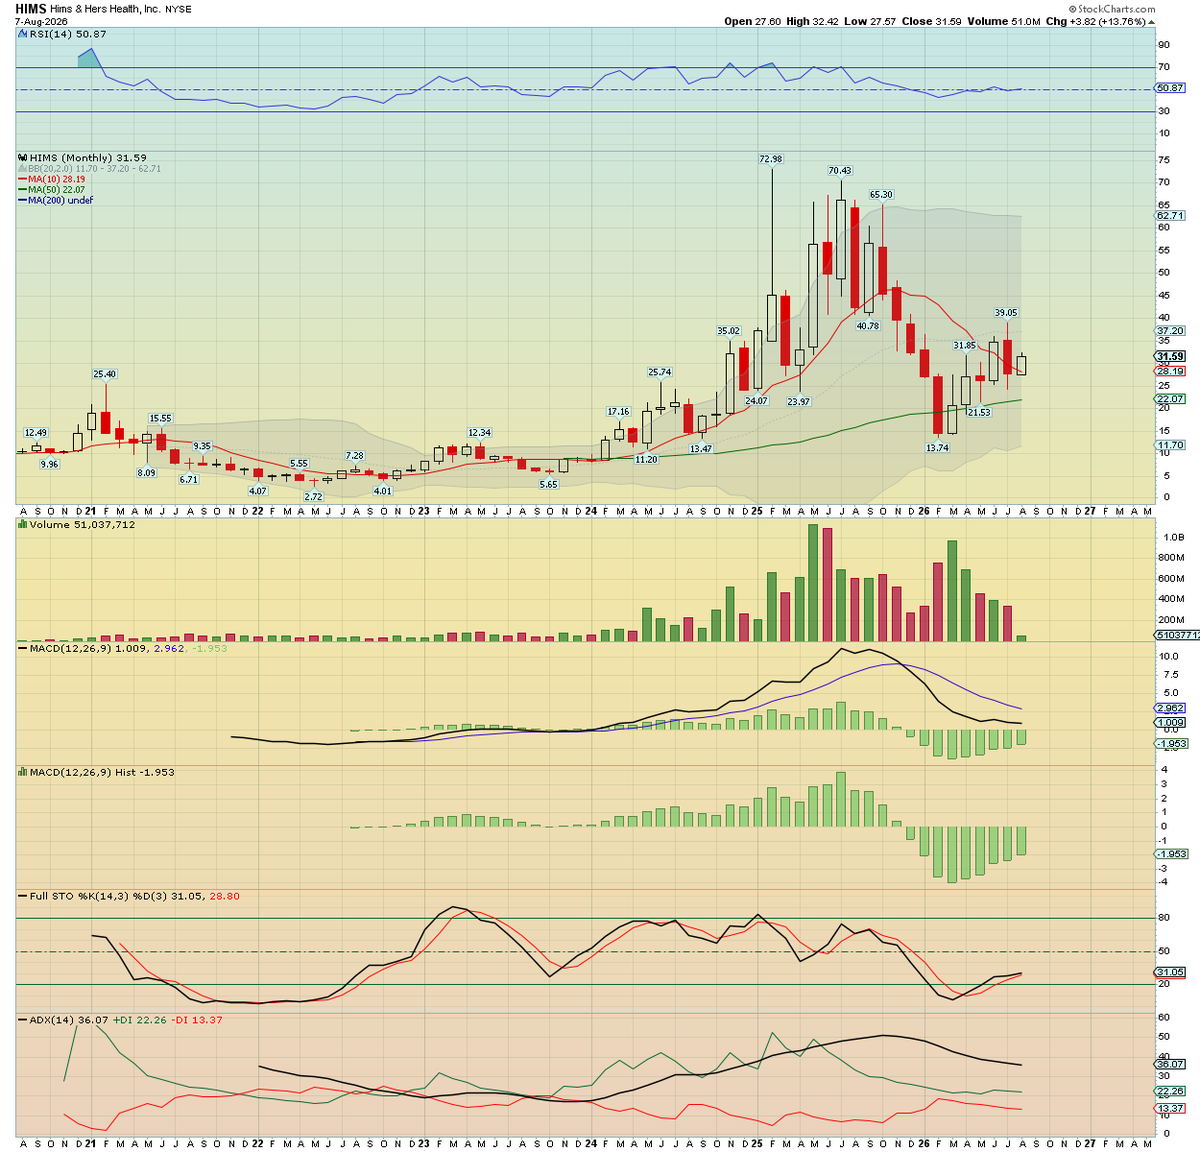Click the MACD(12,26,9) 1.009 panel label
The height and width of the screenshot is (1152, 1200).
point(89,648)
